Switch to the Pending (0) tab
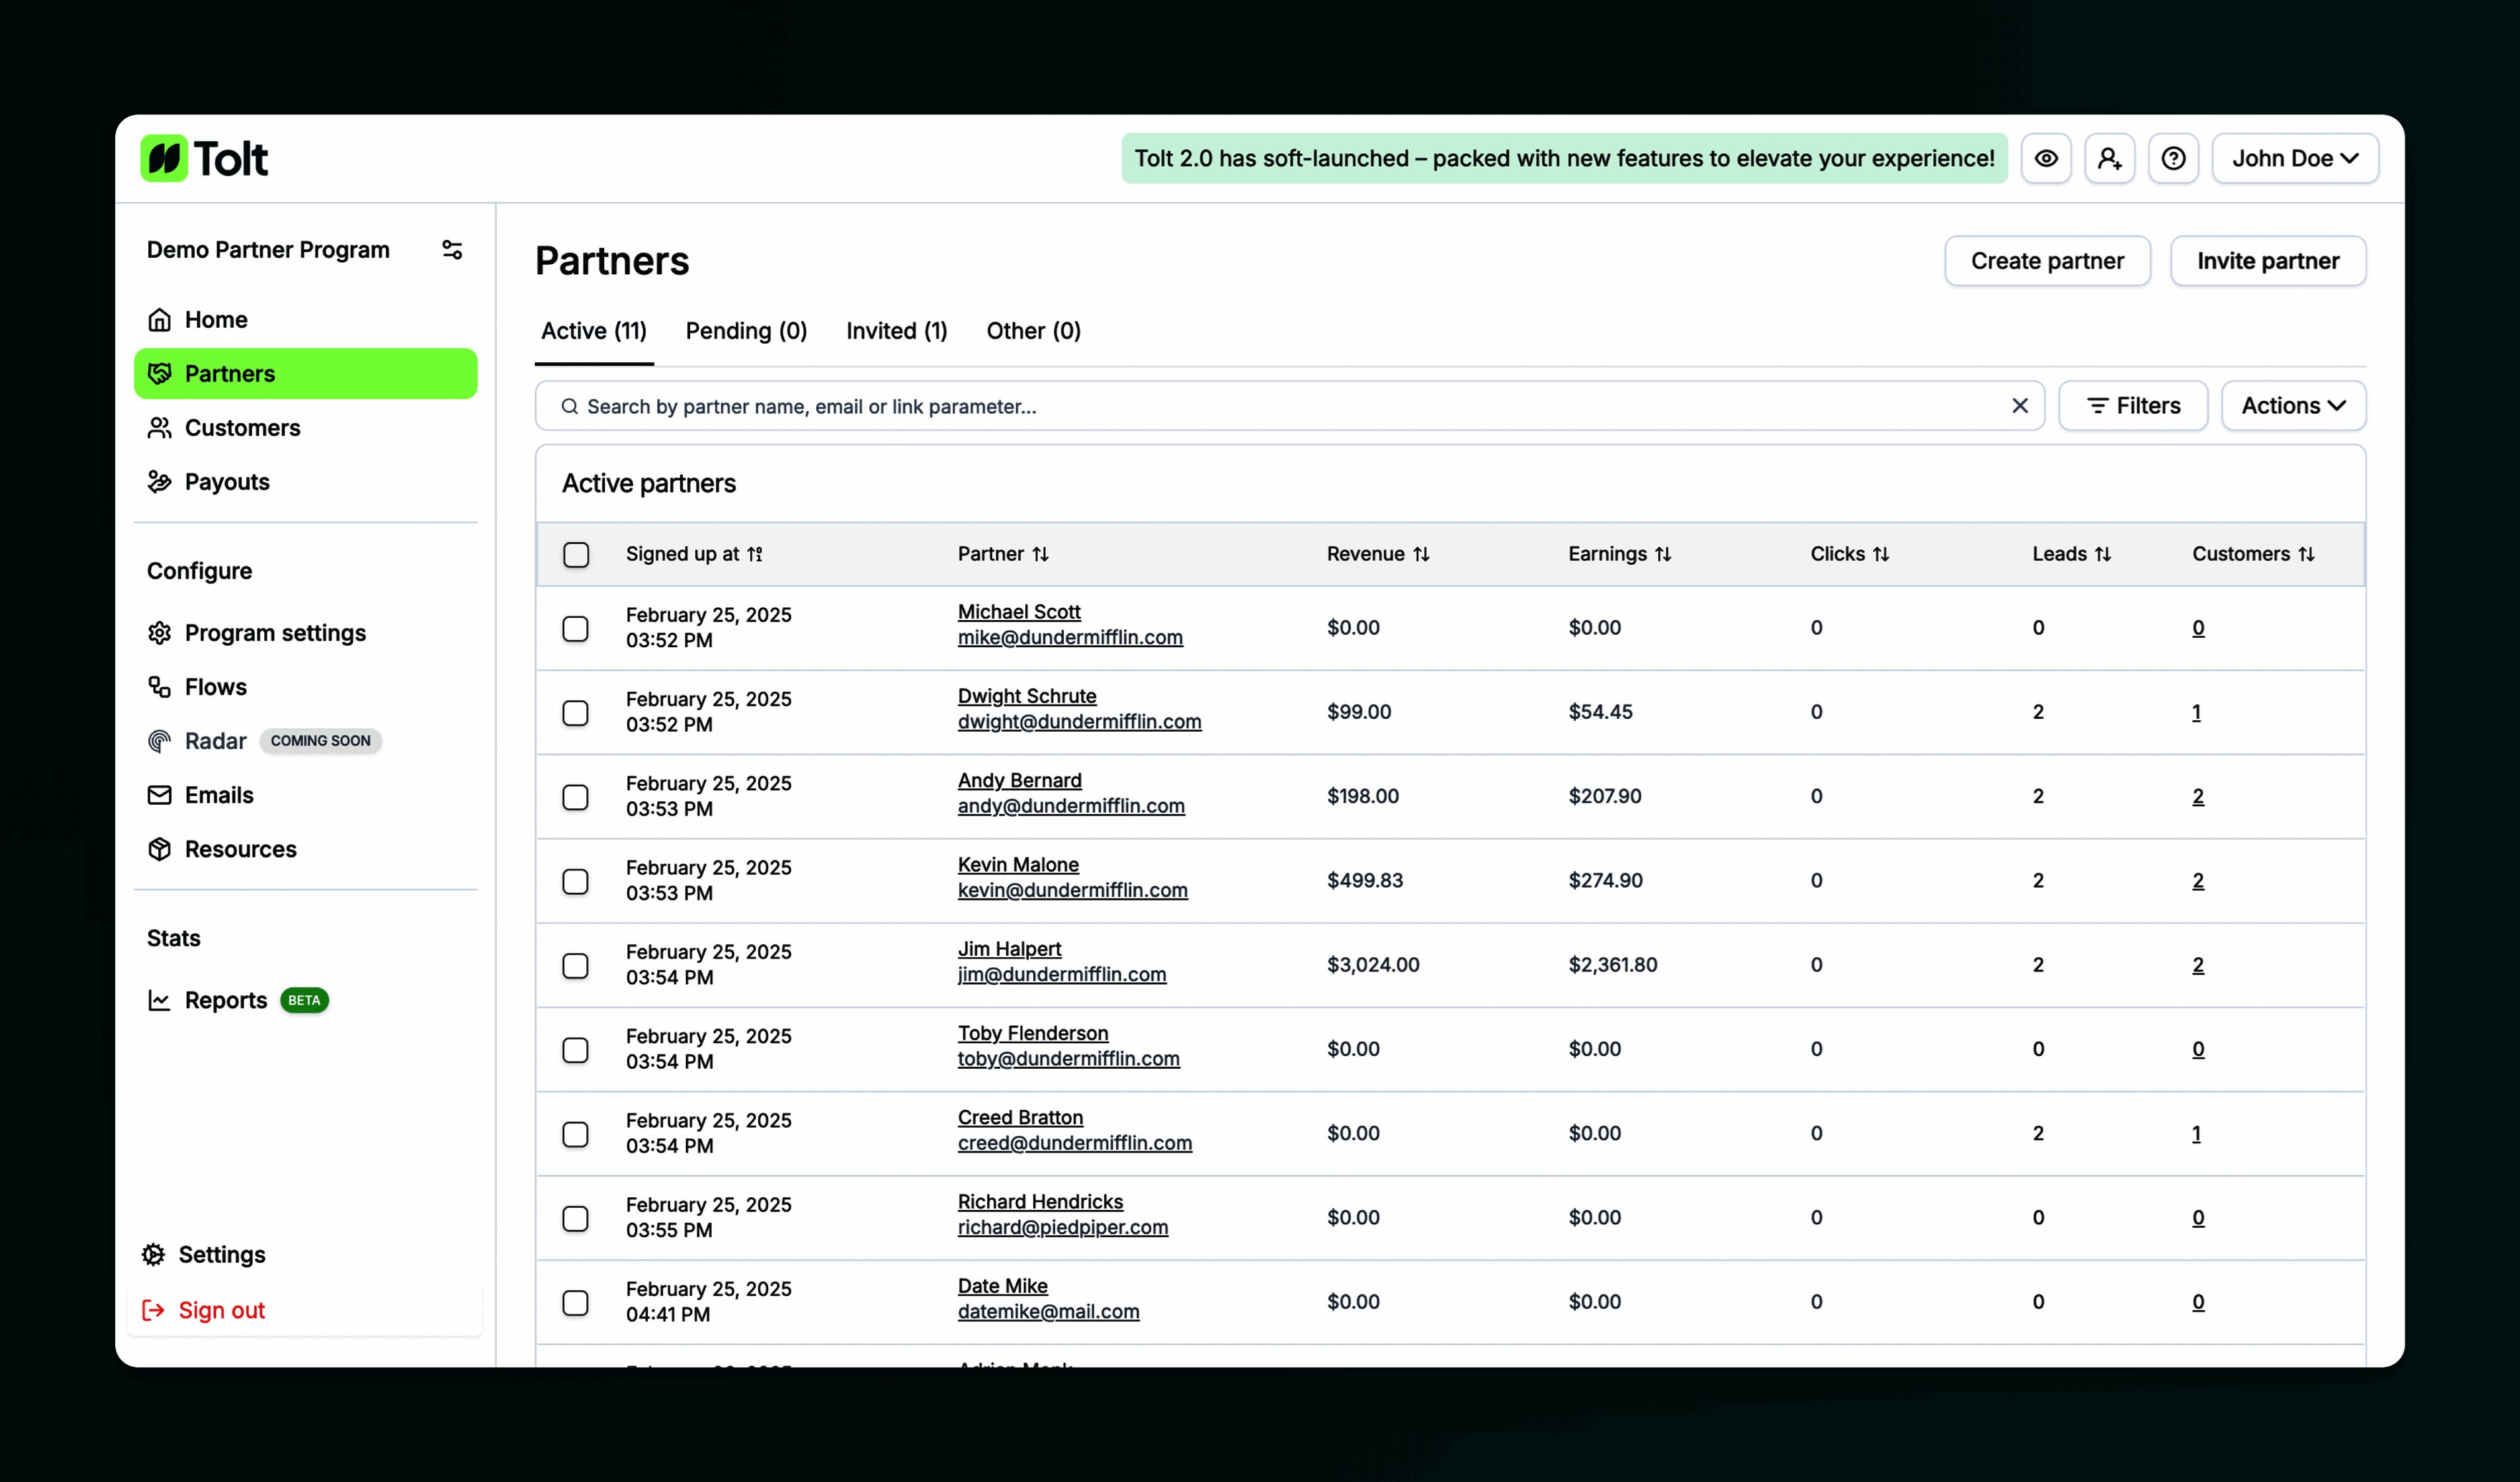 click(x=746, y=331)
